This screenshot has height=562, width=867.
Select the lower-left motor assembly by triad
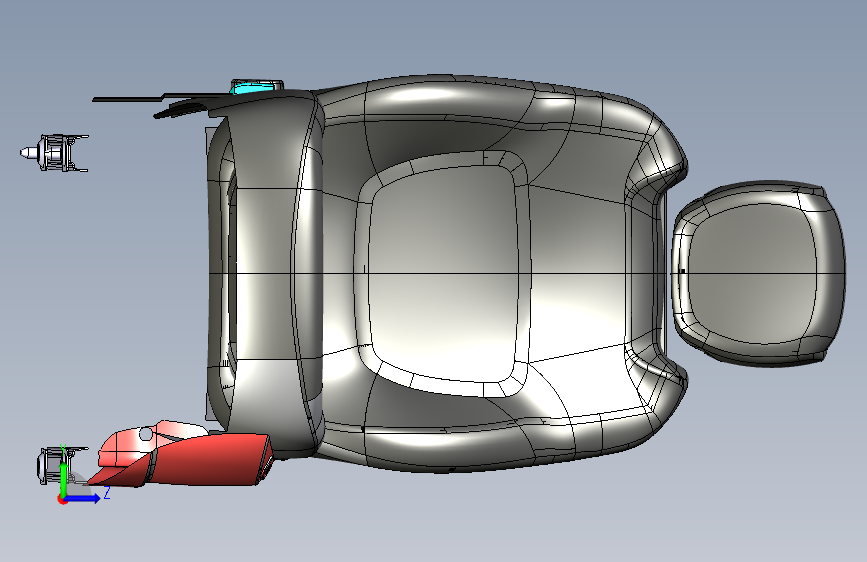pyautogui.click(x=49, y=465)
